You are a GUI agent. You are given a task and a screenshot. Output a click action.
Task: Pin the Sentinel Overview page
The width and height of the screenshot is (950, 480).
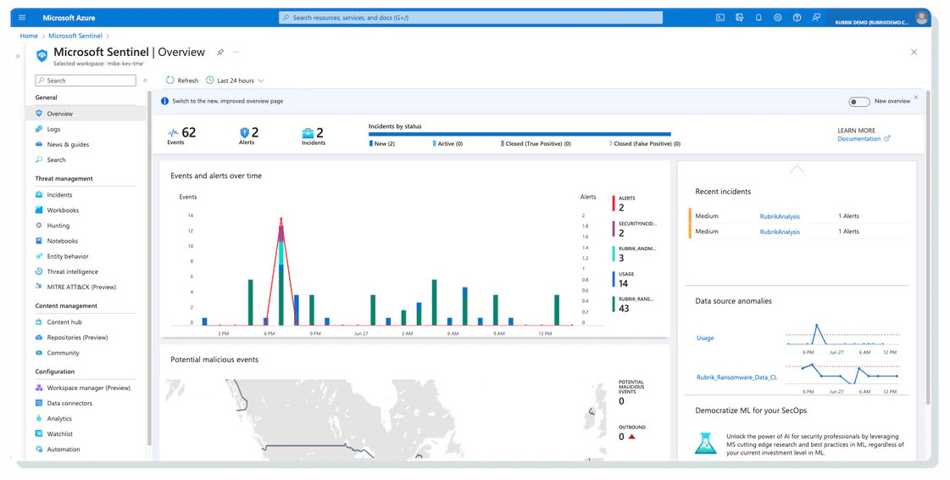pyautogui.click(x=220, y=52)
